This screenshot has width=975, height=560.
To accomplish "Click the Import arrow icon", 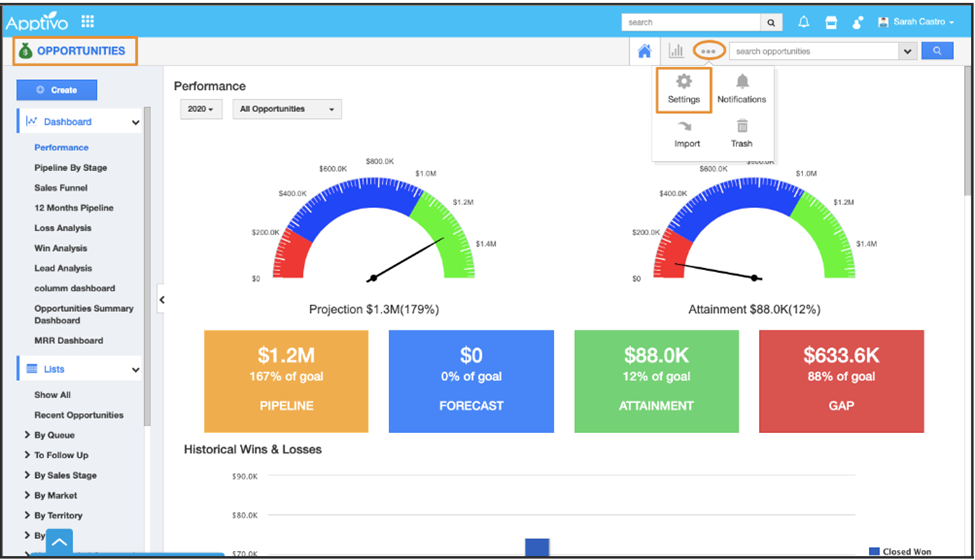I will (686, 127).
